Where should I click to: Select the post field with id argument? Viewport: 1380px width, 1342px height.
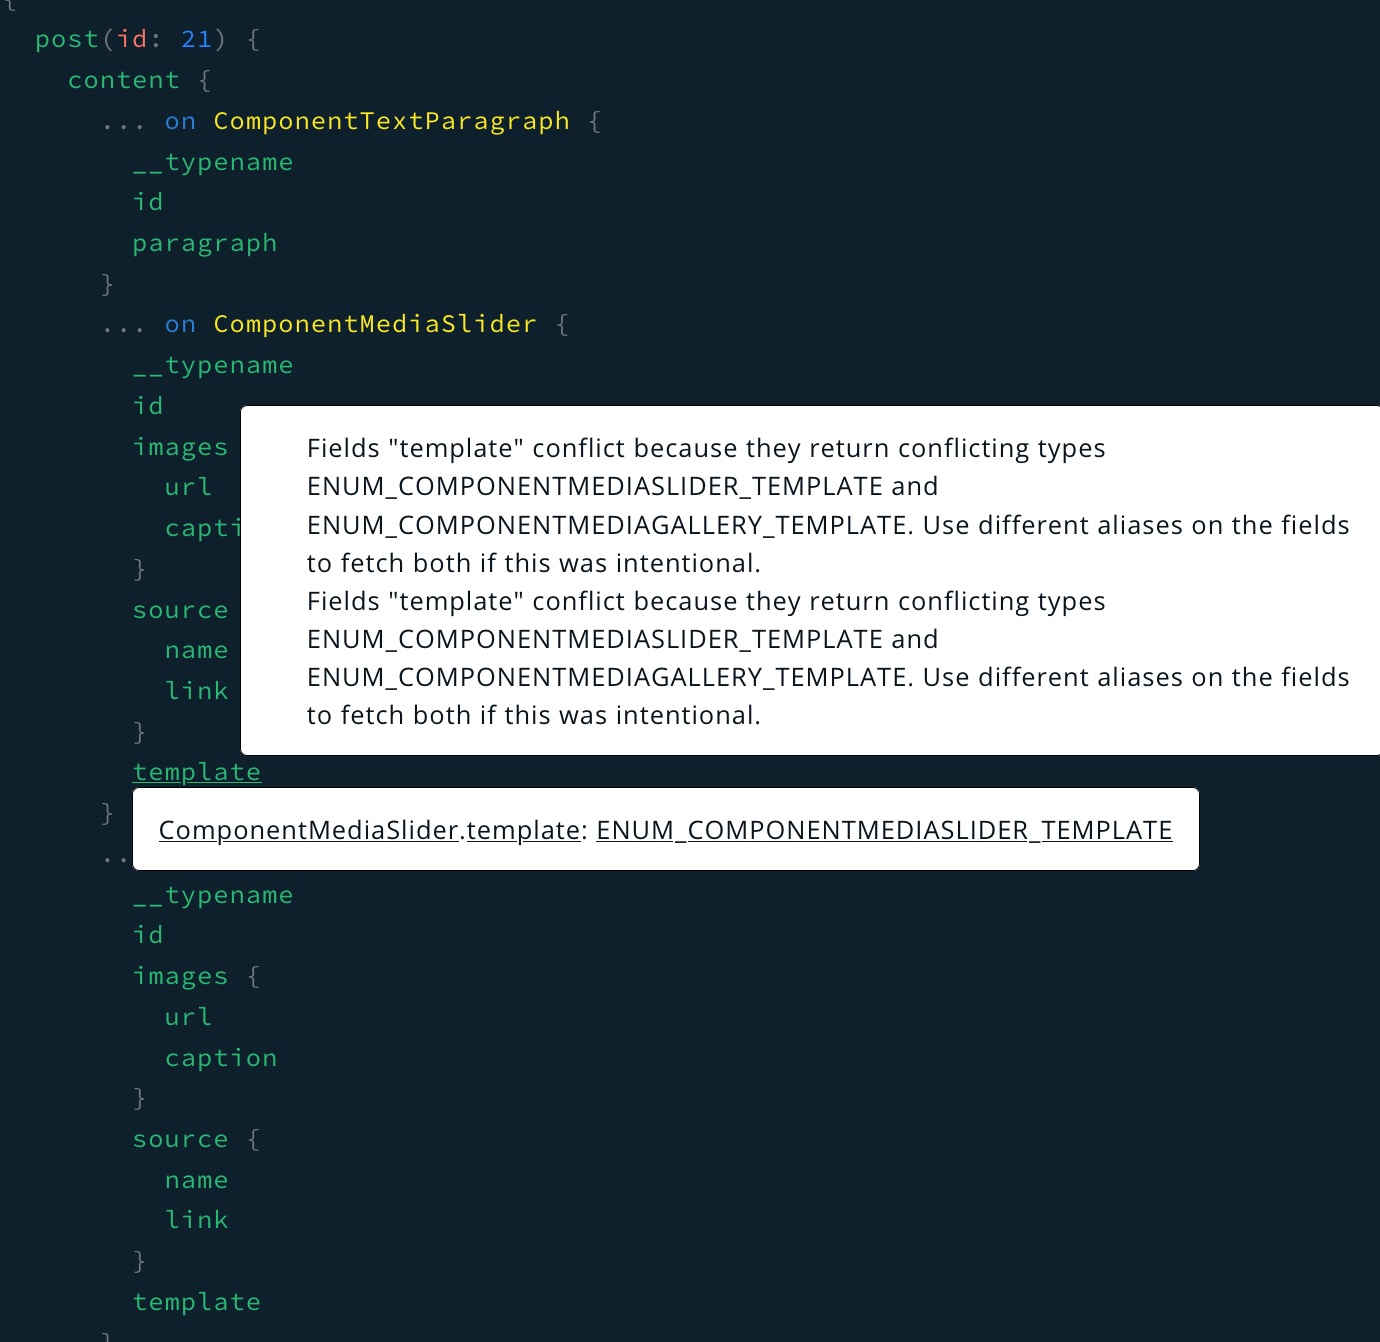66,39
